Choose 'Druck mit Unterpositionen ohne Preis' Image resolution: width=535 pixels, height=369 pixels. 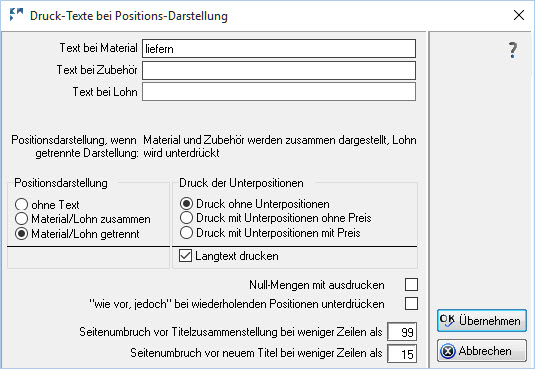(186, 218)
